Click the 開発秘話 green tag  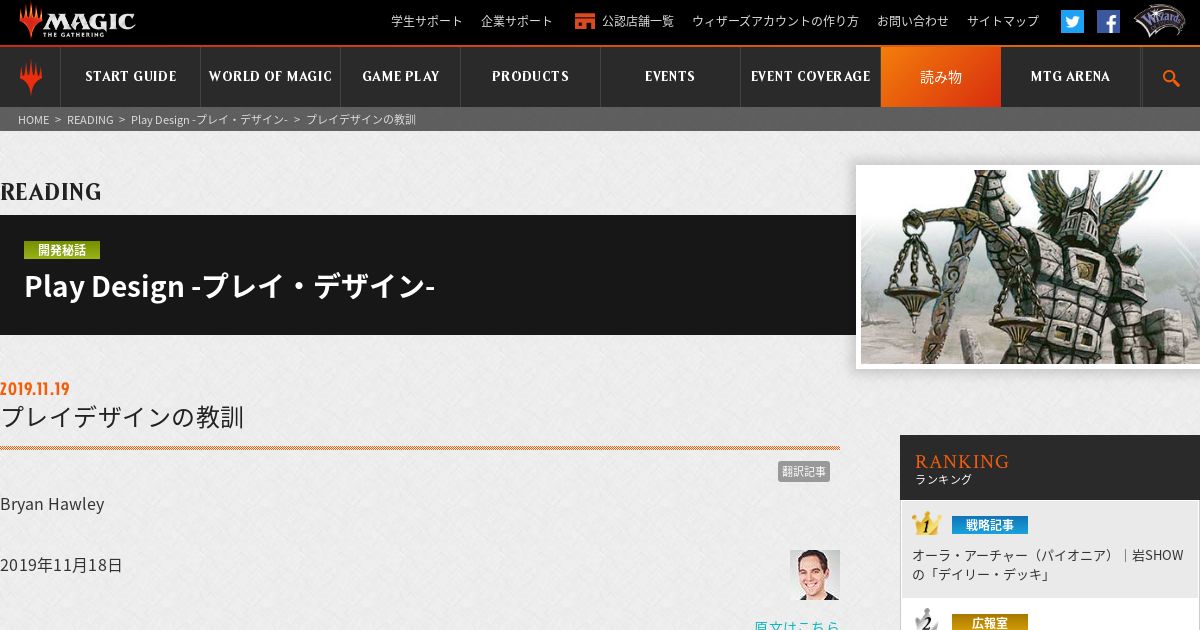[62, 250]
